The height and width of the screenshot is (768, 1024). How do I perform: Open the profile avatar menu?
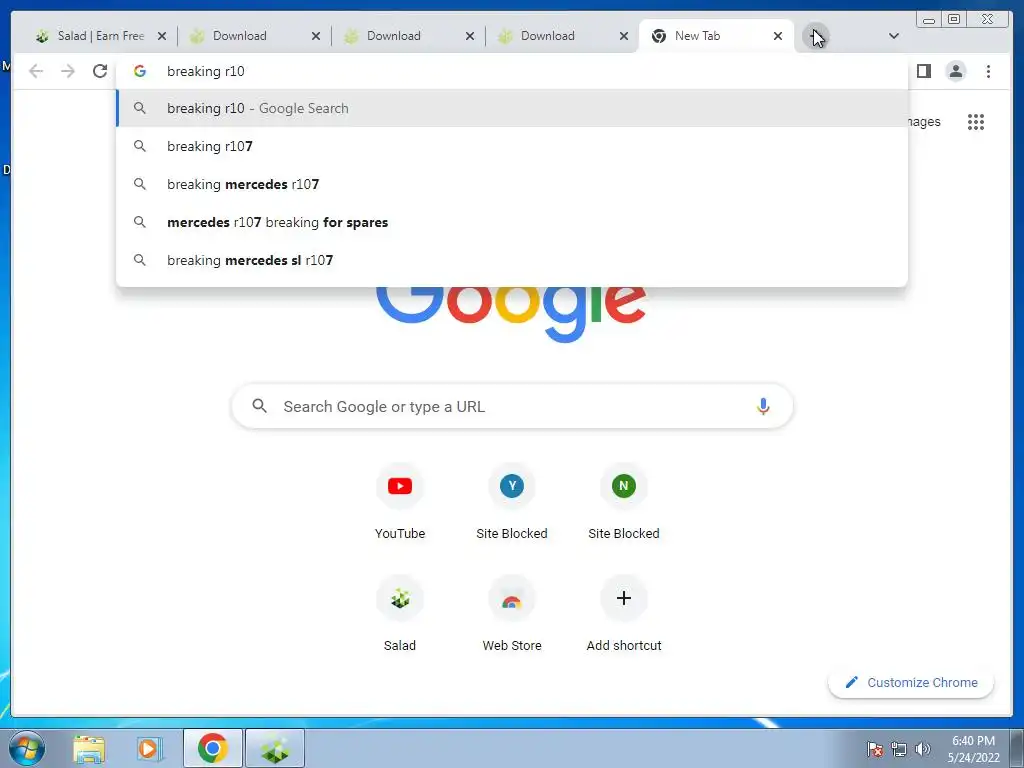click(x=955, y=71)
